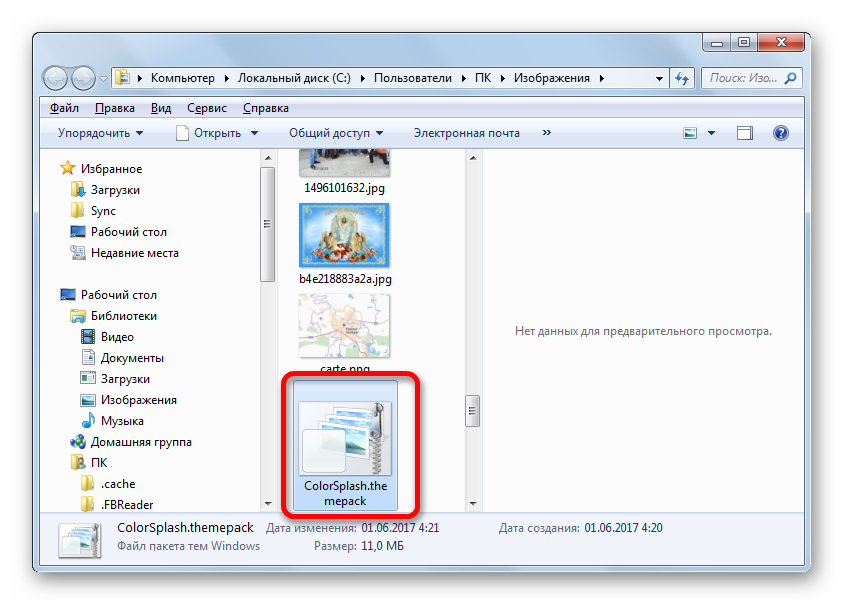
Task: Expand the Упорядочить dropdown
Action: (100, 133)
